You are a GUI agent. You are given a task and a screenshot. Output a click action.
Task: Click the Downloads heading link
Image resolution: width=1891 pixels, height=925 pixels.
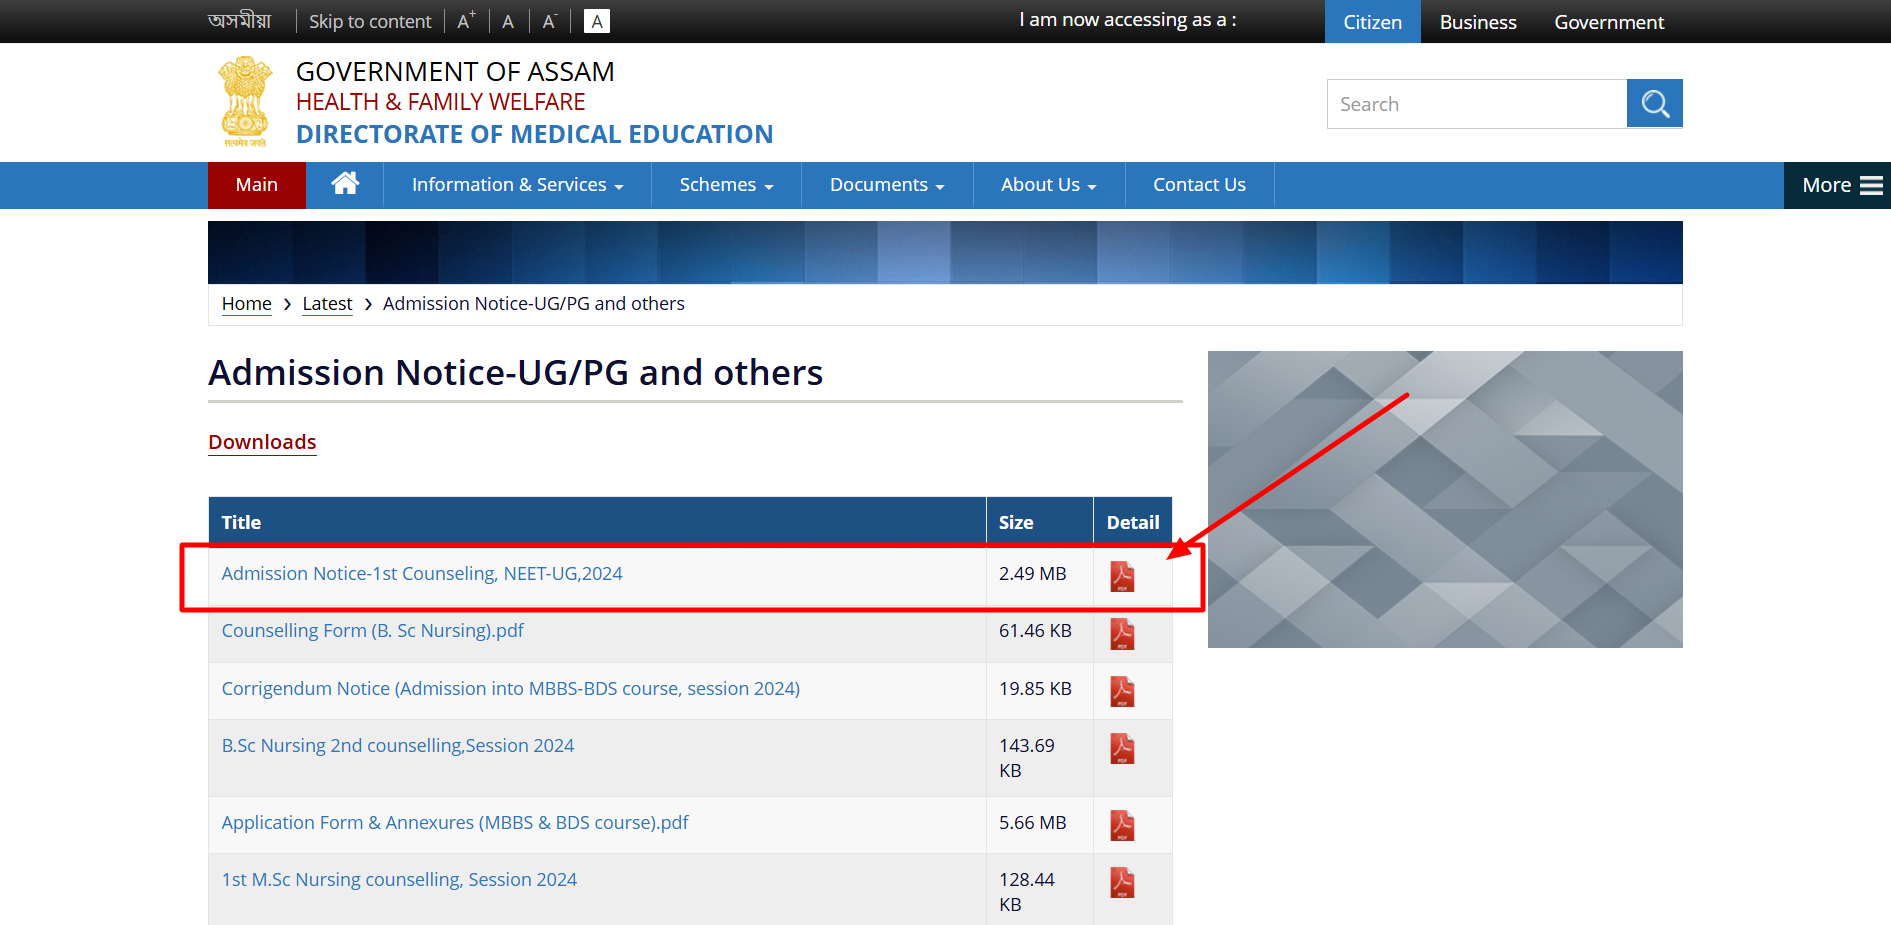pos(262,442)
